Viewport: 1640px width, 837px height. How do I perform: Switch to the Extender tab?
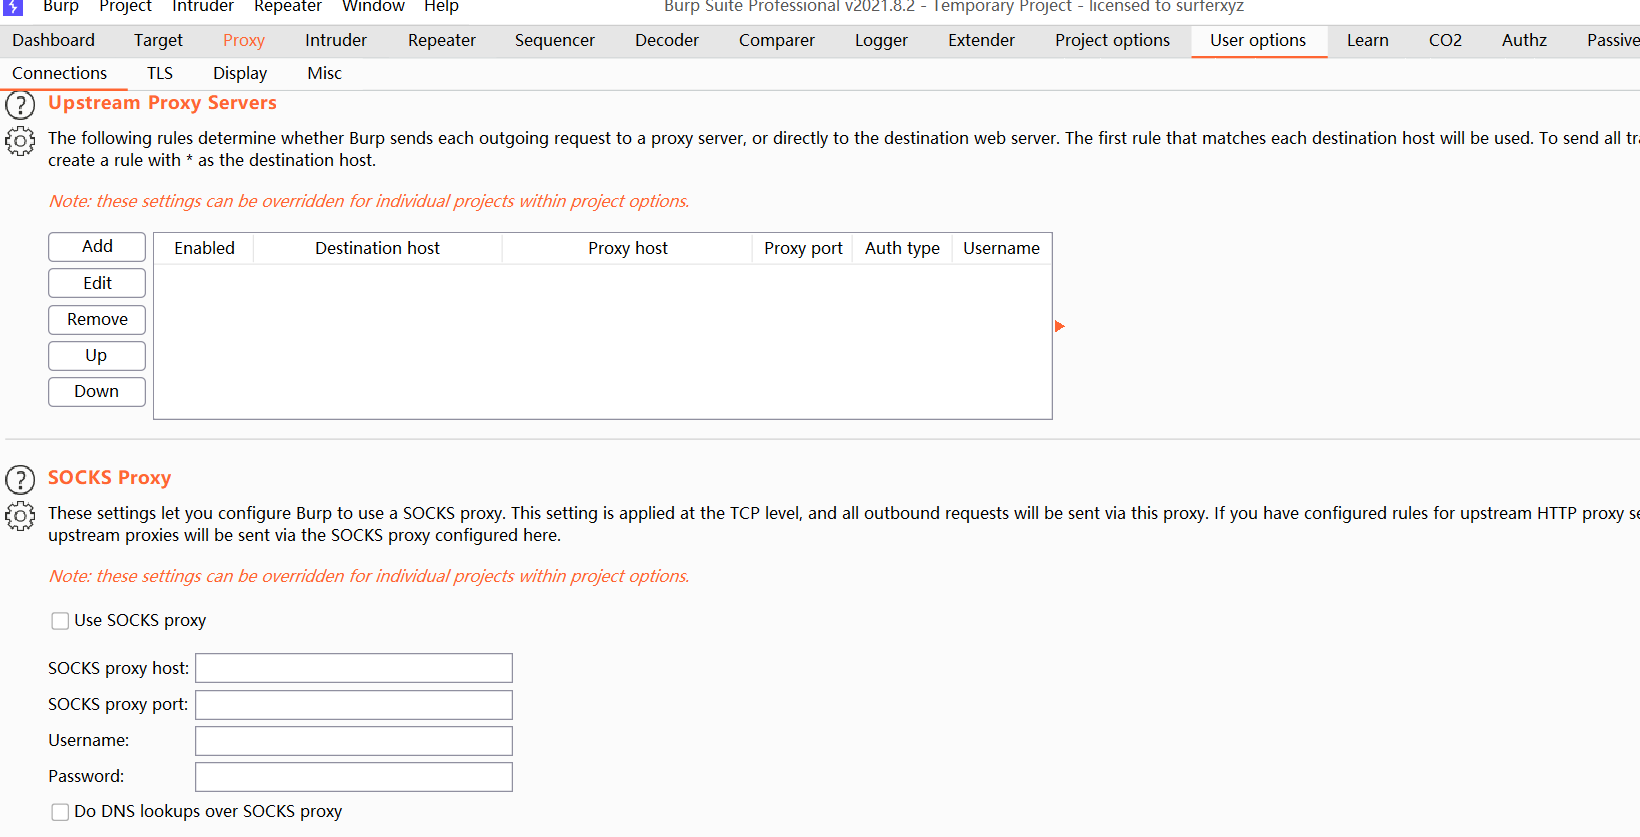coord(981,40)
